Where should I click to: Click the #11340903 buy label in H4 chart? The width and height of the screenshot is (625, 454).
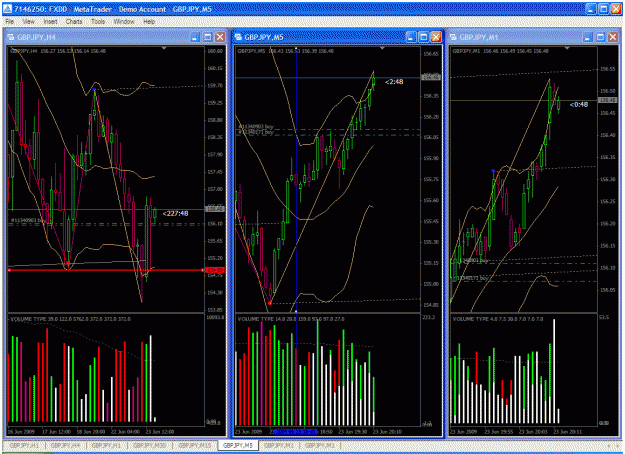point(29,220)
